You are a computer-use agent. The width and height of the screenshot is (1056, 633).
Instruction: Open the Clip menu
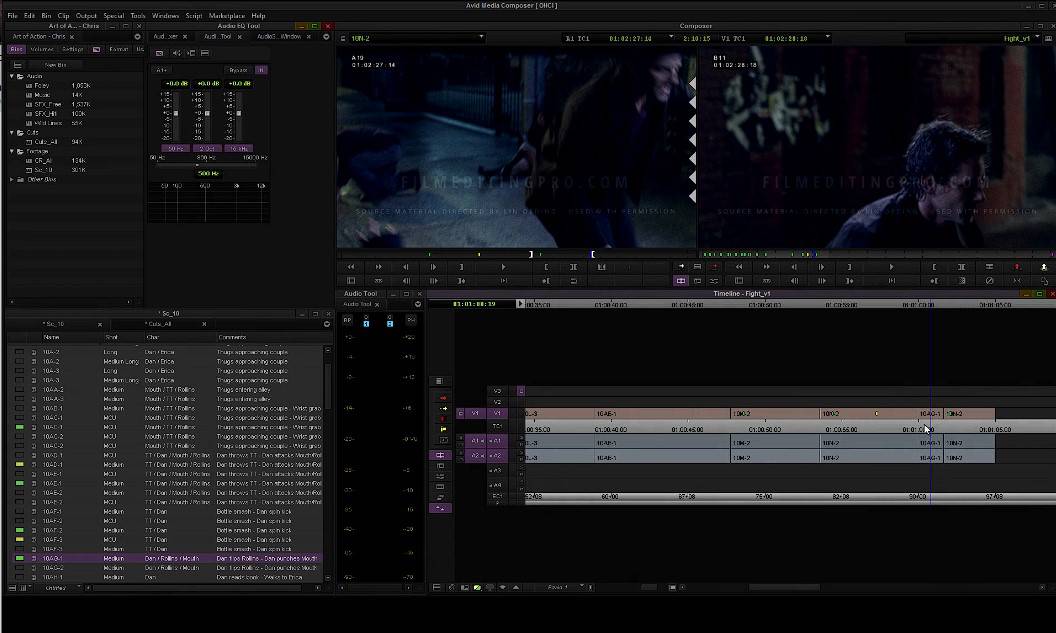[x=63, y=15]
